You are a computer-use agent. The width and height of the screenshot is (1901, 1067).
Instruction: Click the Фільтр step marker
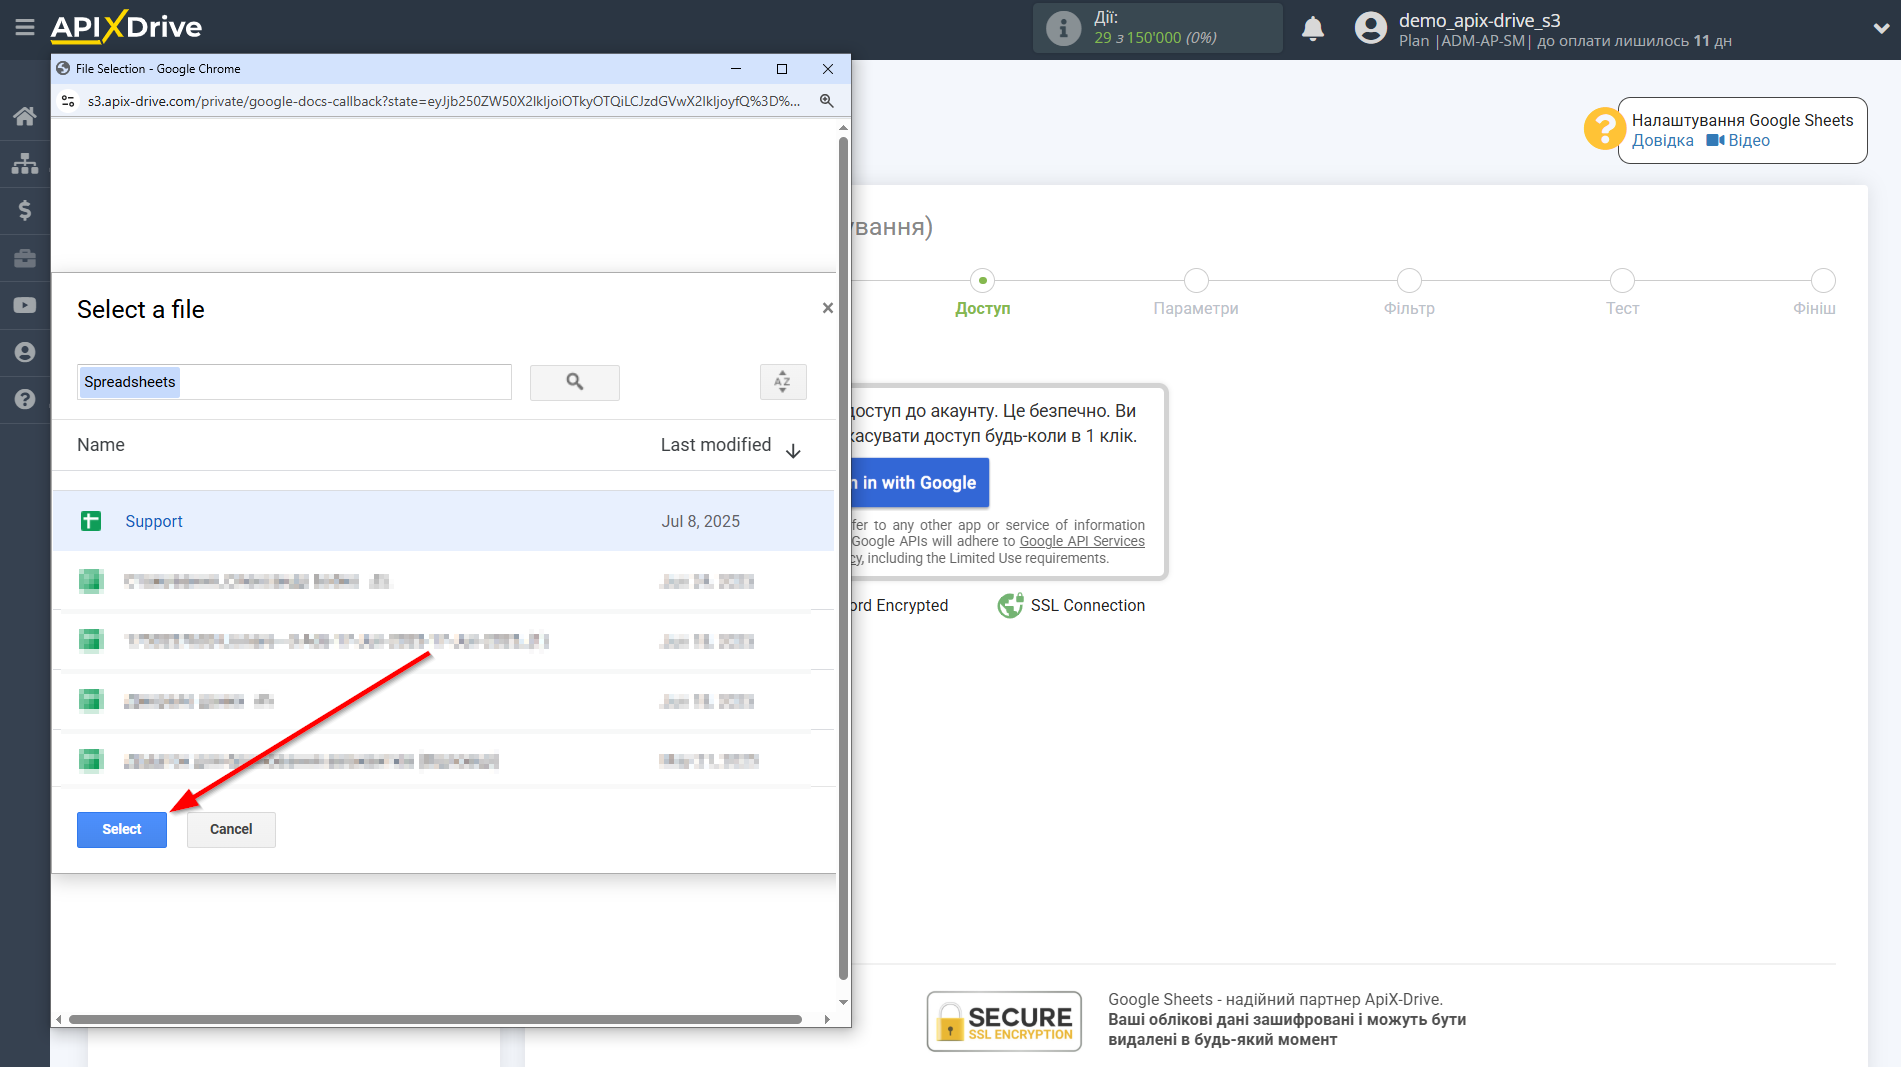tap(1409, 281)
